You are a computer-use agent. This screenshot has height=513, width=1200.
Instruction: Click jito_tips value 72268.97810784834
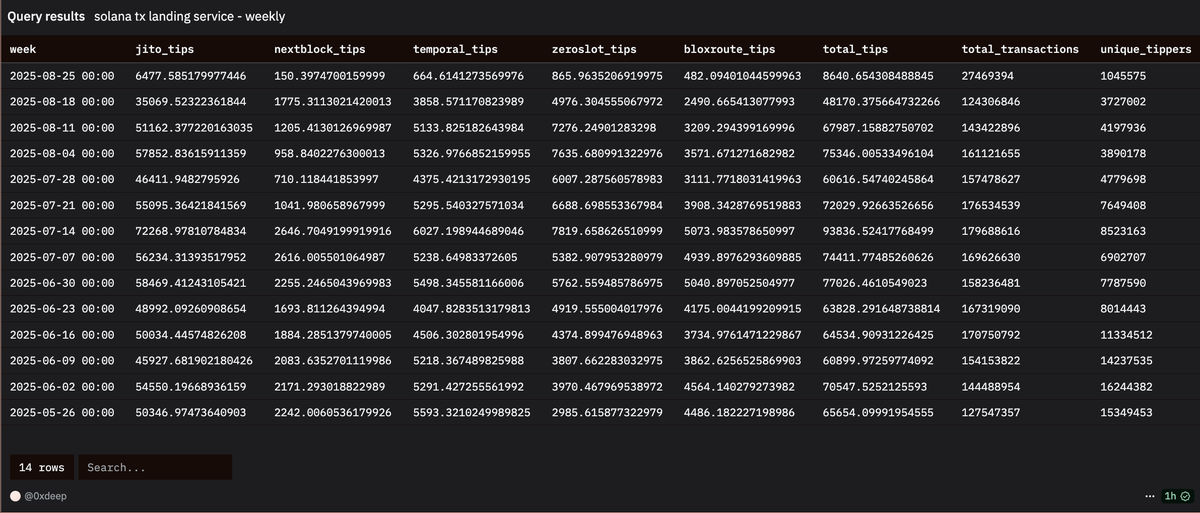click(x=190, y=231)
